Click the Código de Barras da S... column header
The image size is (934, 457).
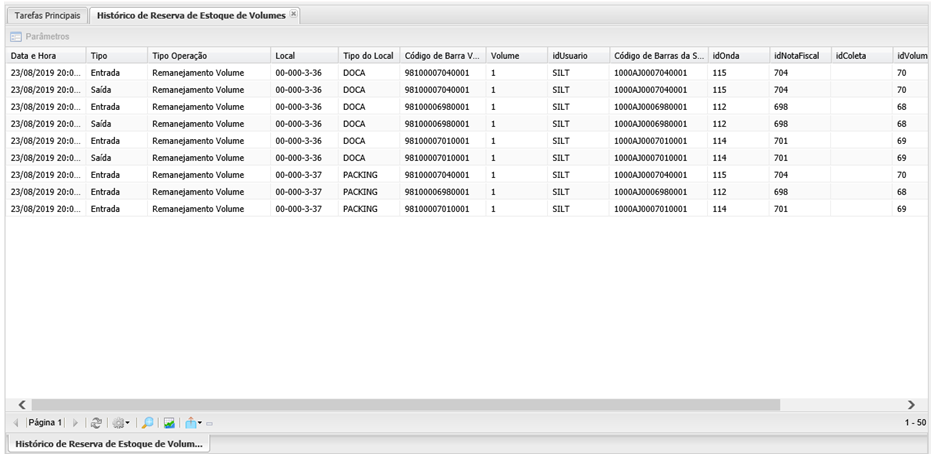[x=658, y=56]
